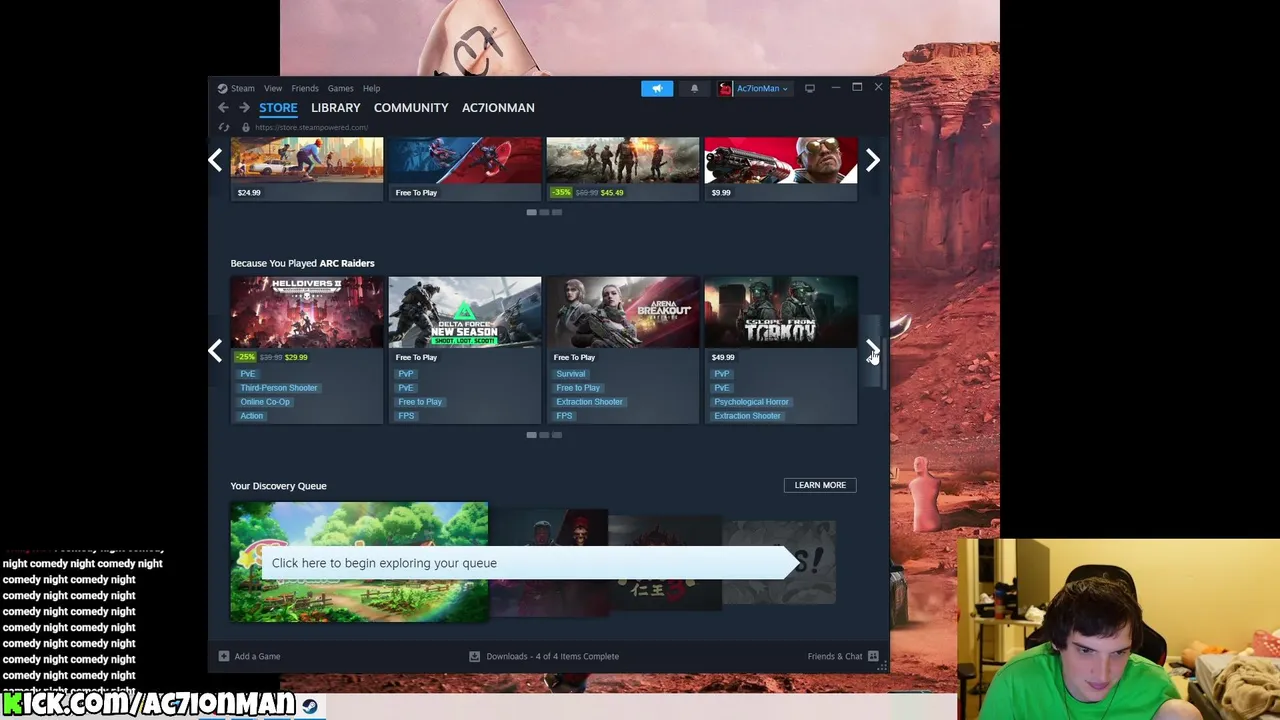1280x720 pixels.
Task: Open the Steam menu
Action: [243, 88]
